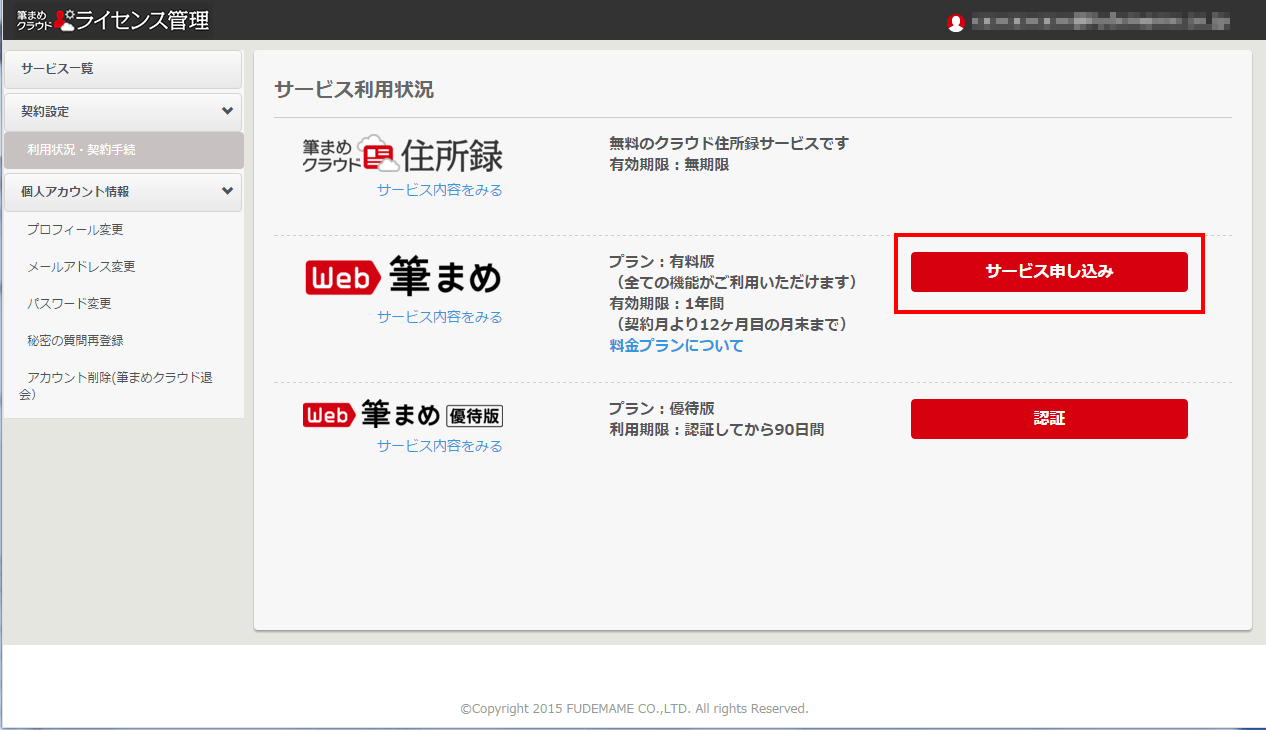Viewport: 1266px width, 730px height.
Task: Click the 筆まめクラウド ライセンス管理 header logo
Action: pyautogui.click(x=113, y=19)
